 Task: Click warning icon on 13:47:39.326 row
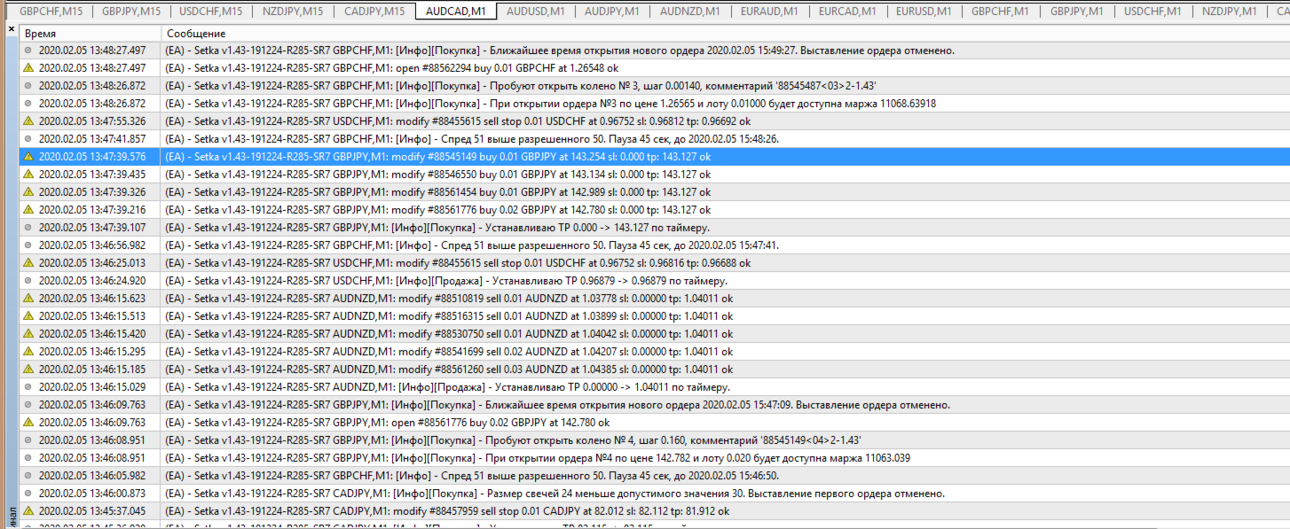point(28,192)
